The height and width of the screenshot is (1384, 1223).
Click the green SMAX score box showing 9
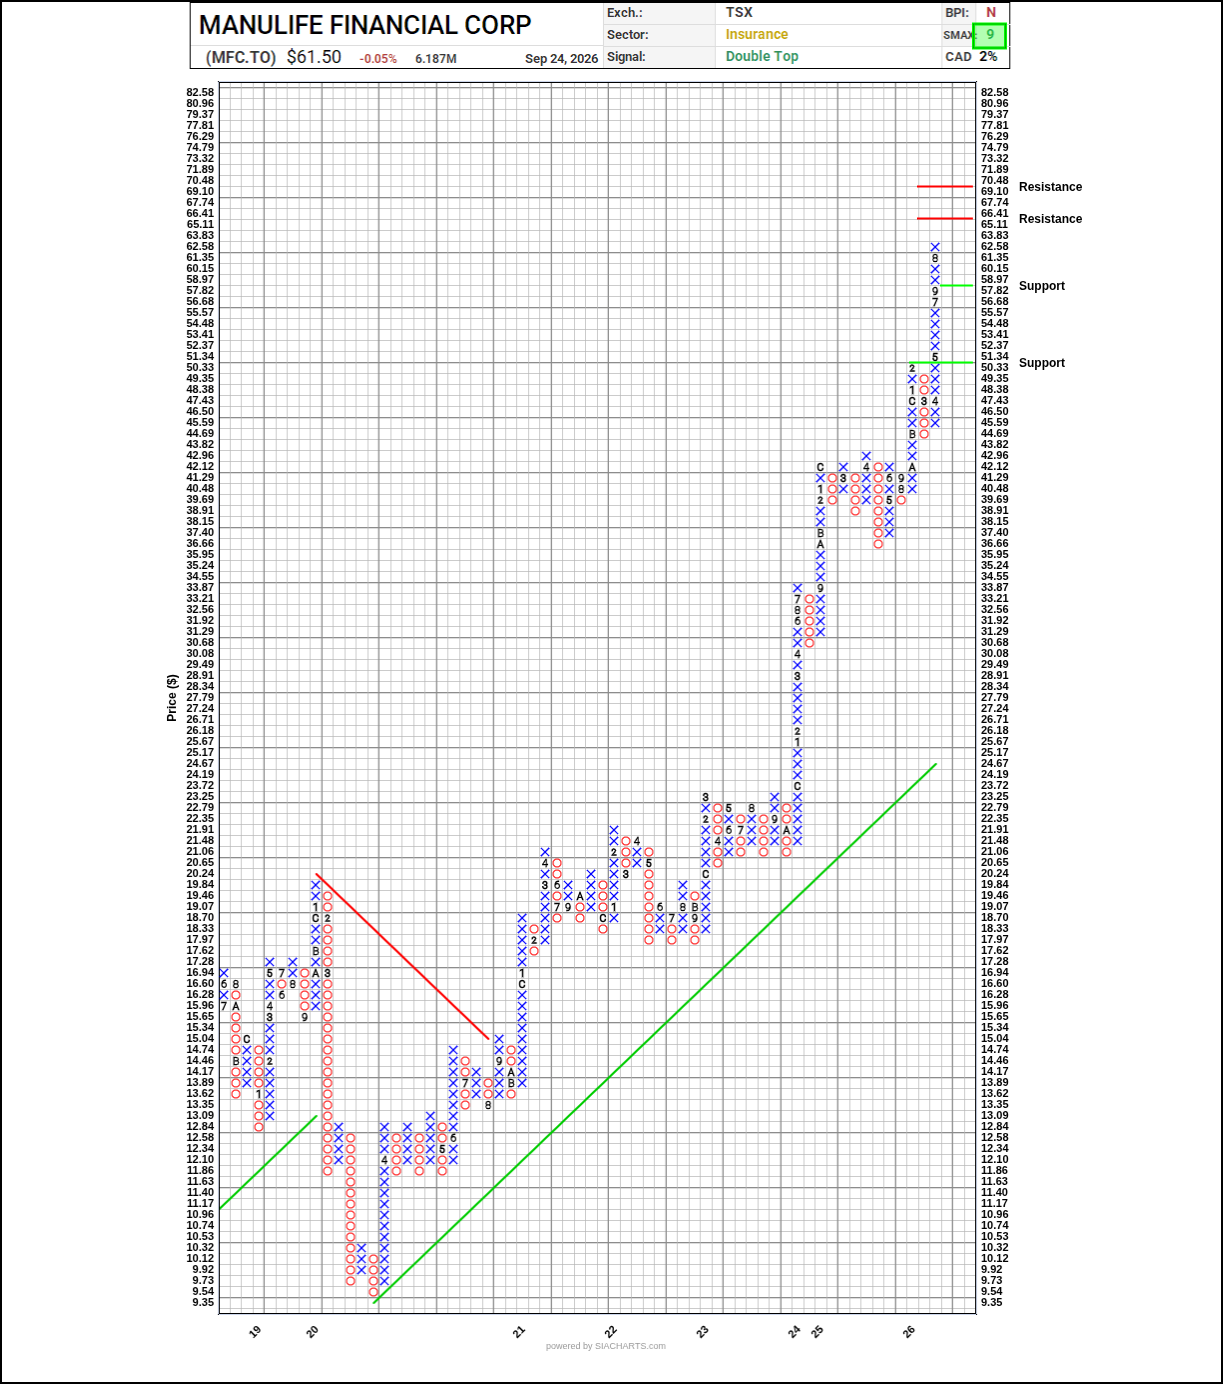990,35
